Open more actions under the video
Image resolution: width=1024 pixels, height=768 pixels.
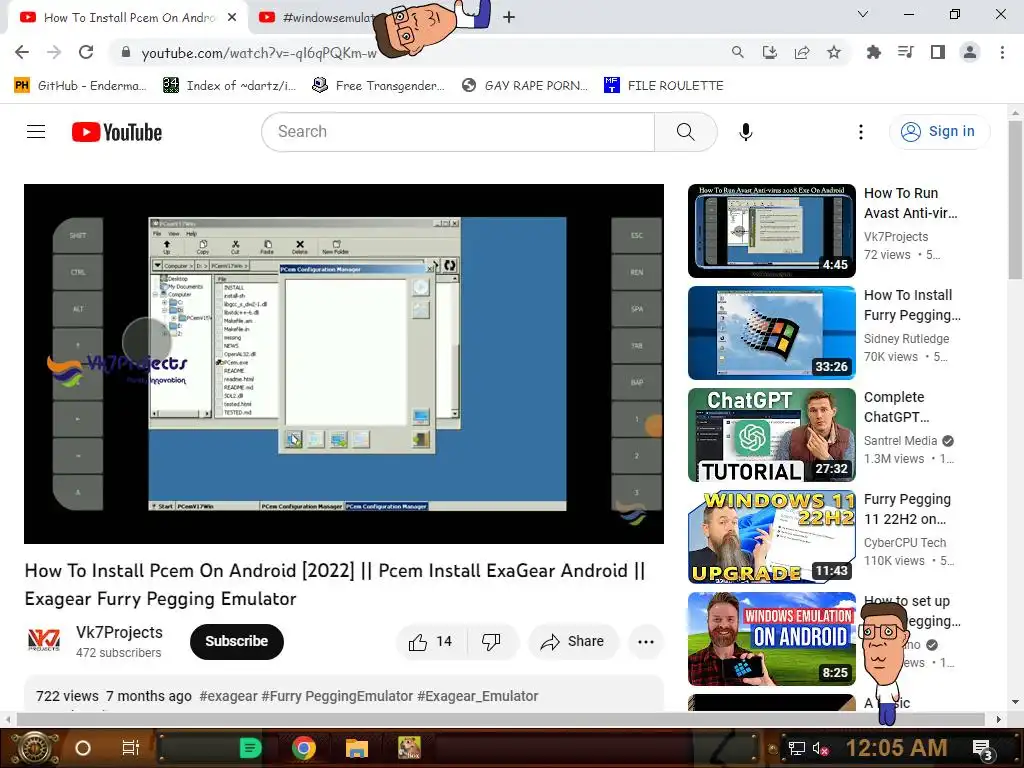[645, 641]
